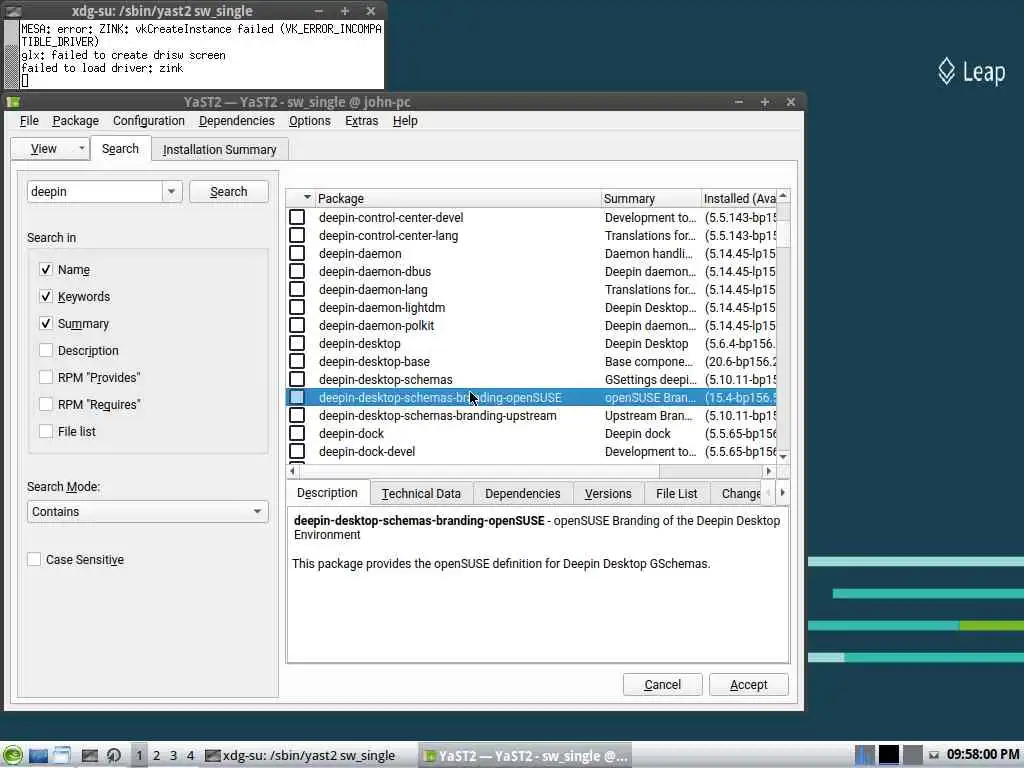This screenshot has width=1024, height=768.
Task: Open the Extras menu
Action: click(362, 121)
